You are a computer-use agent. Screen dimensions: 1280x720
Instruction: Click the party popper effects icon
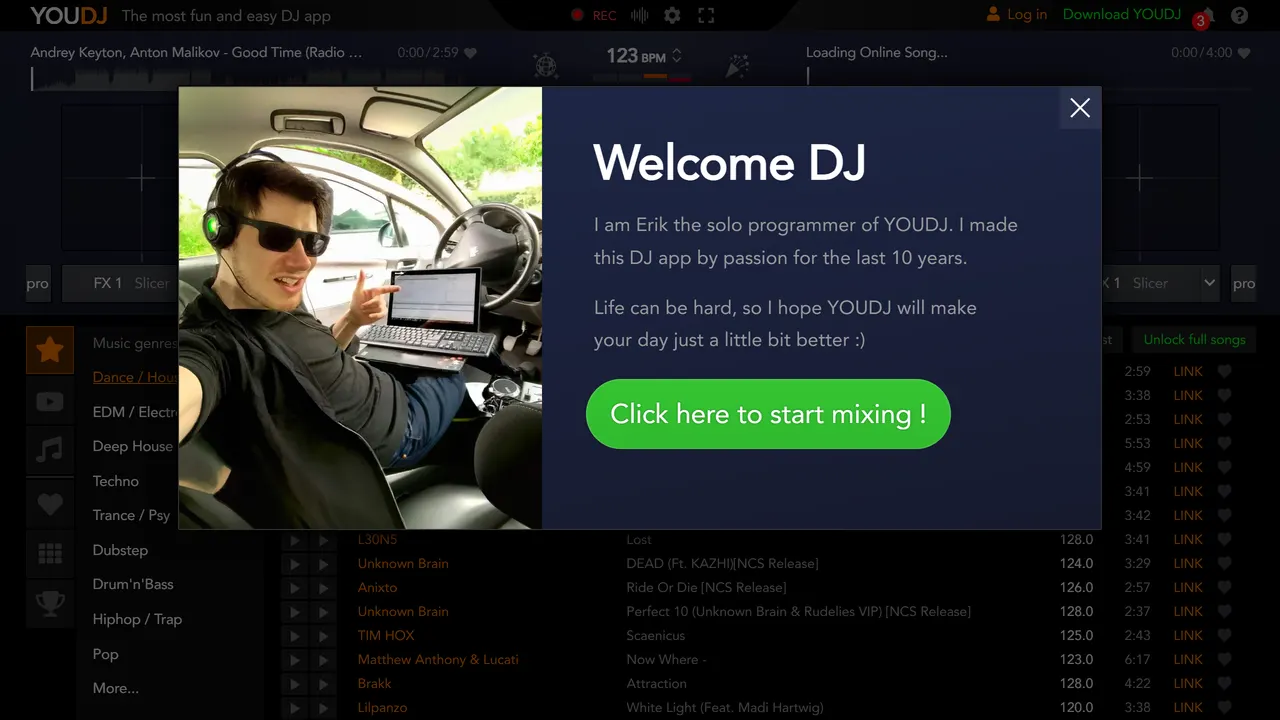(x=737, y=66)
